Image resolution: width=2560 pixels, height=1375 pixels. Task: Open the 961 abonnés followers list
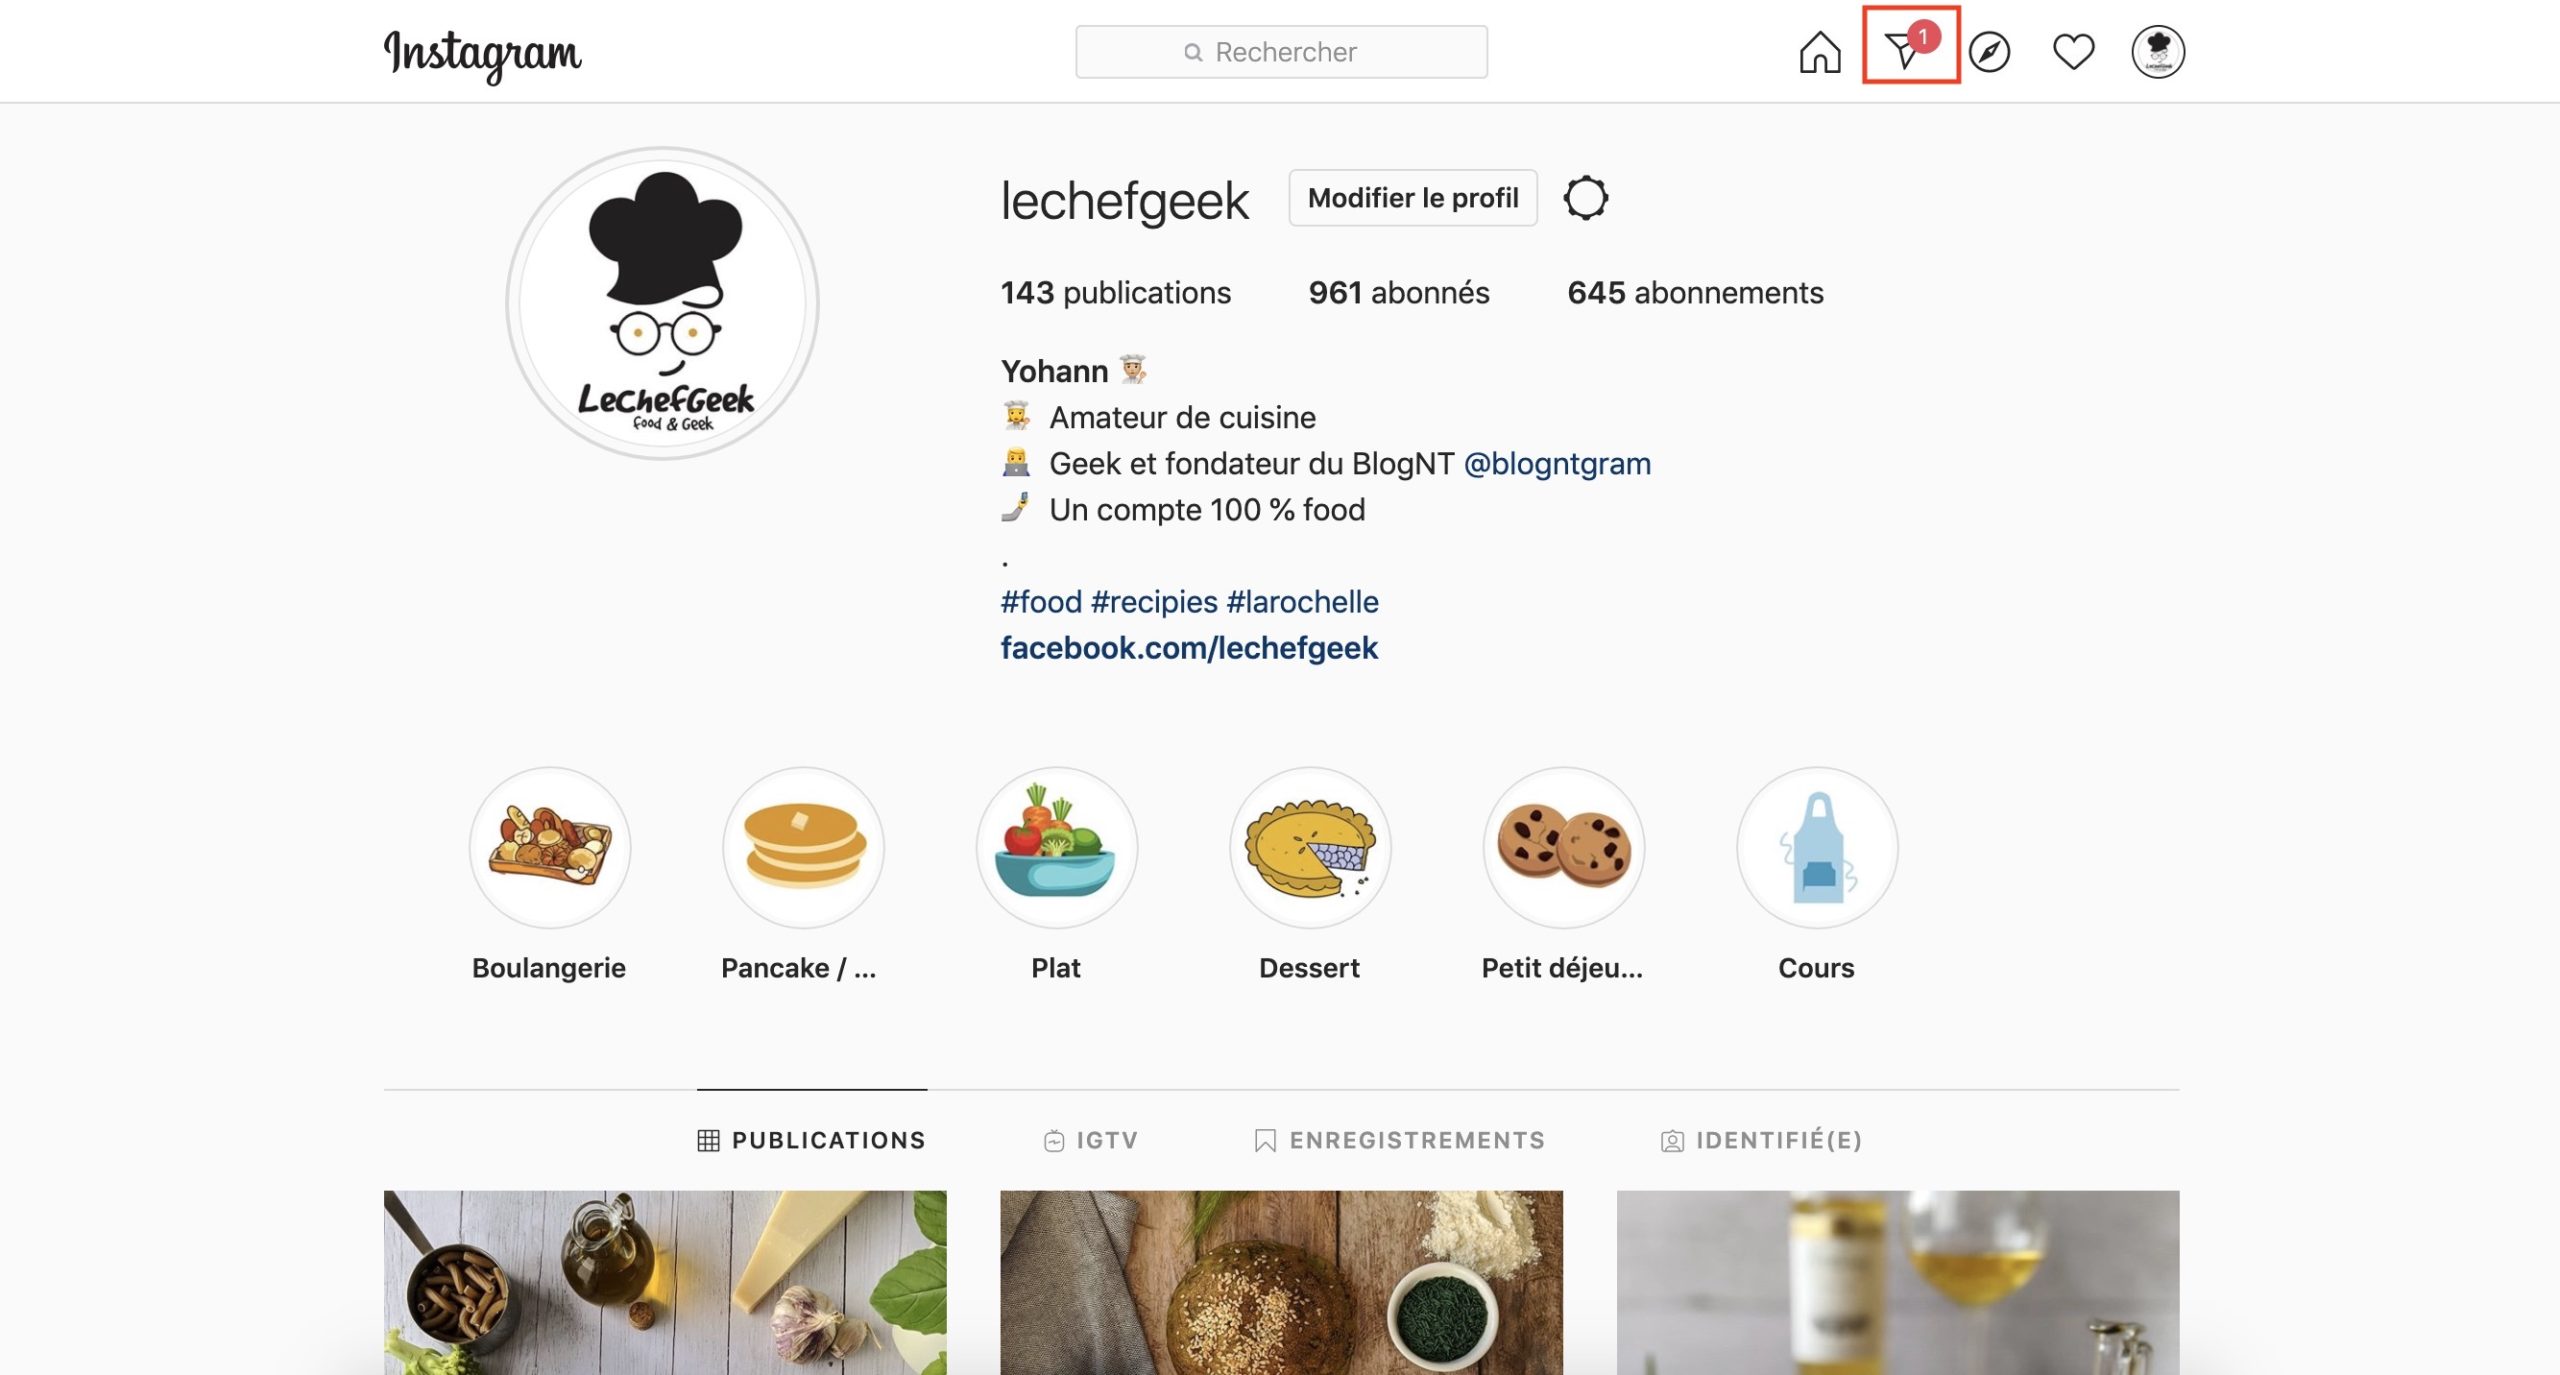pos(1399,293)
